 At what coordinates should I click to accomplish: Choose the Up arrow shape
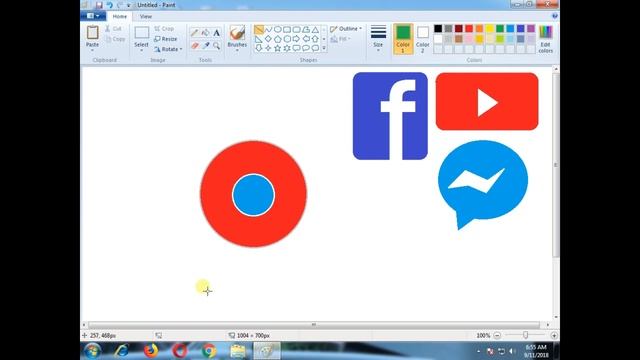315,39
